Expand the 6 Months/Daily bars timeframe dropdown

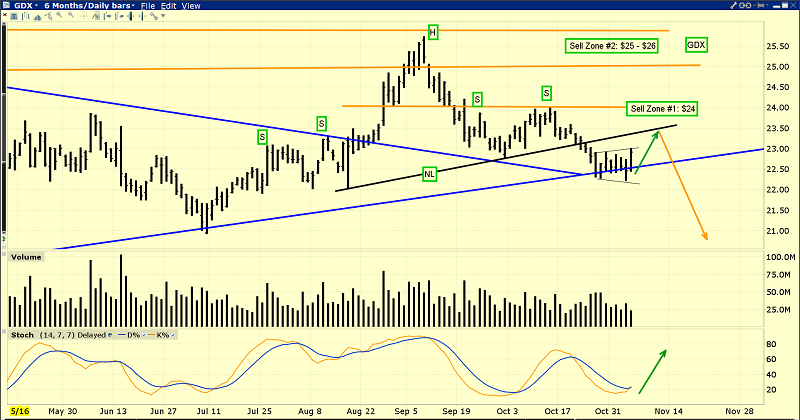85,6
